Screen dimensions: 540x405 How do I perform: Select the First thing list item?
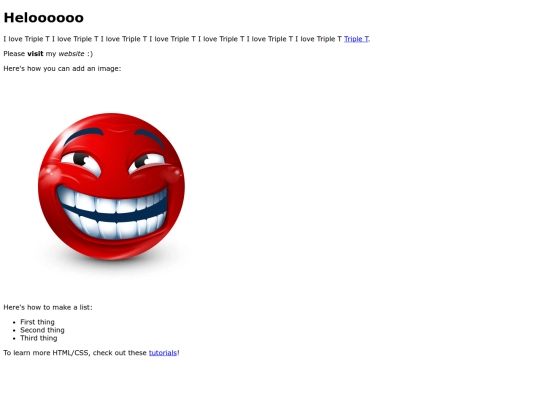pos(37,322)
